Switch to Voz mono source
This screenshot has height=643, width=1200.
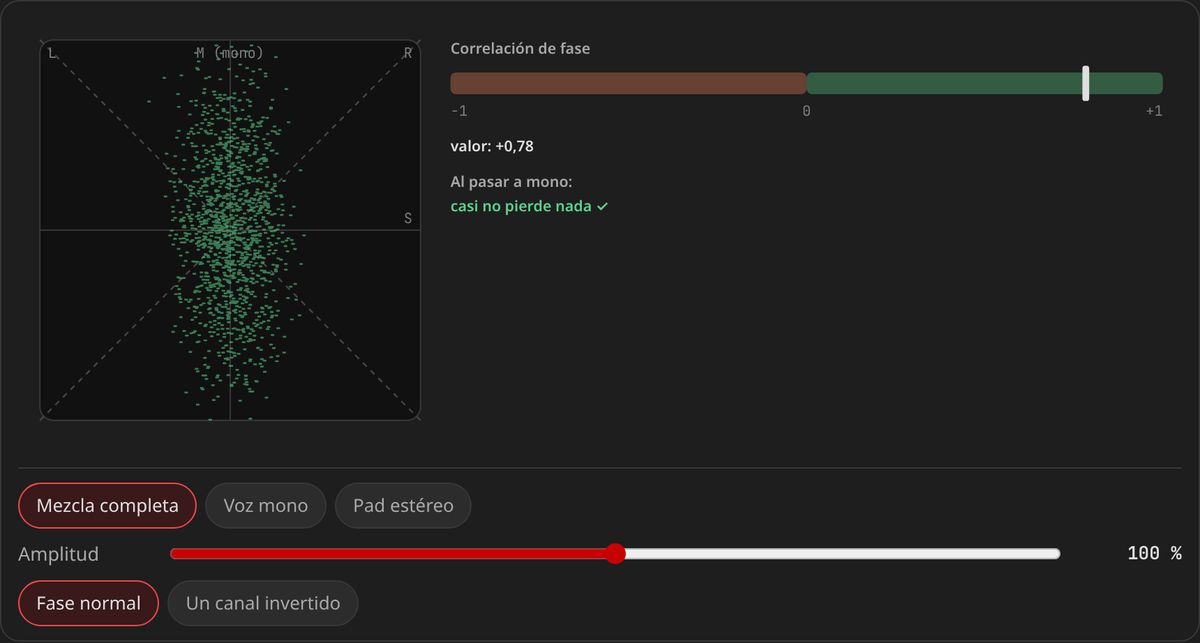click(x=265, y=505)
